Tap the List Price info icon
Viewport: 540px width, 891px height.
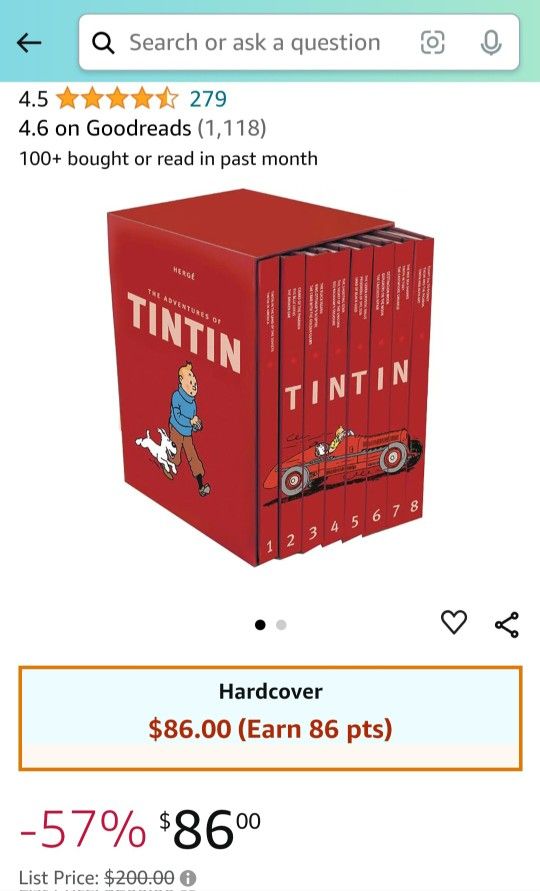point(188,878)
